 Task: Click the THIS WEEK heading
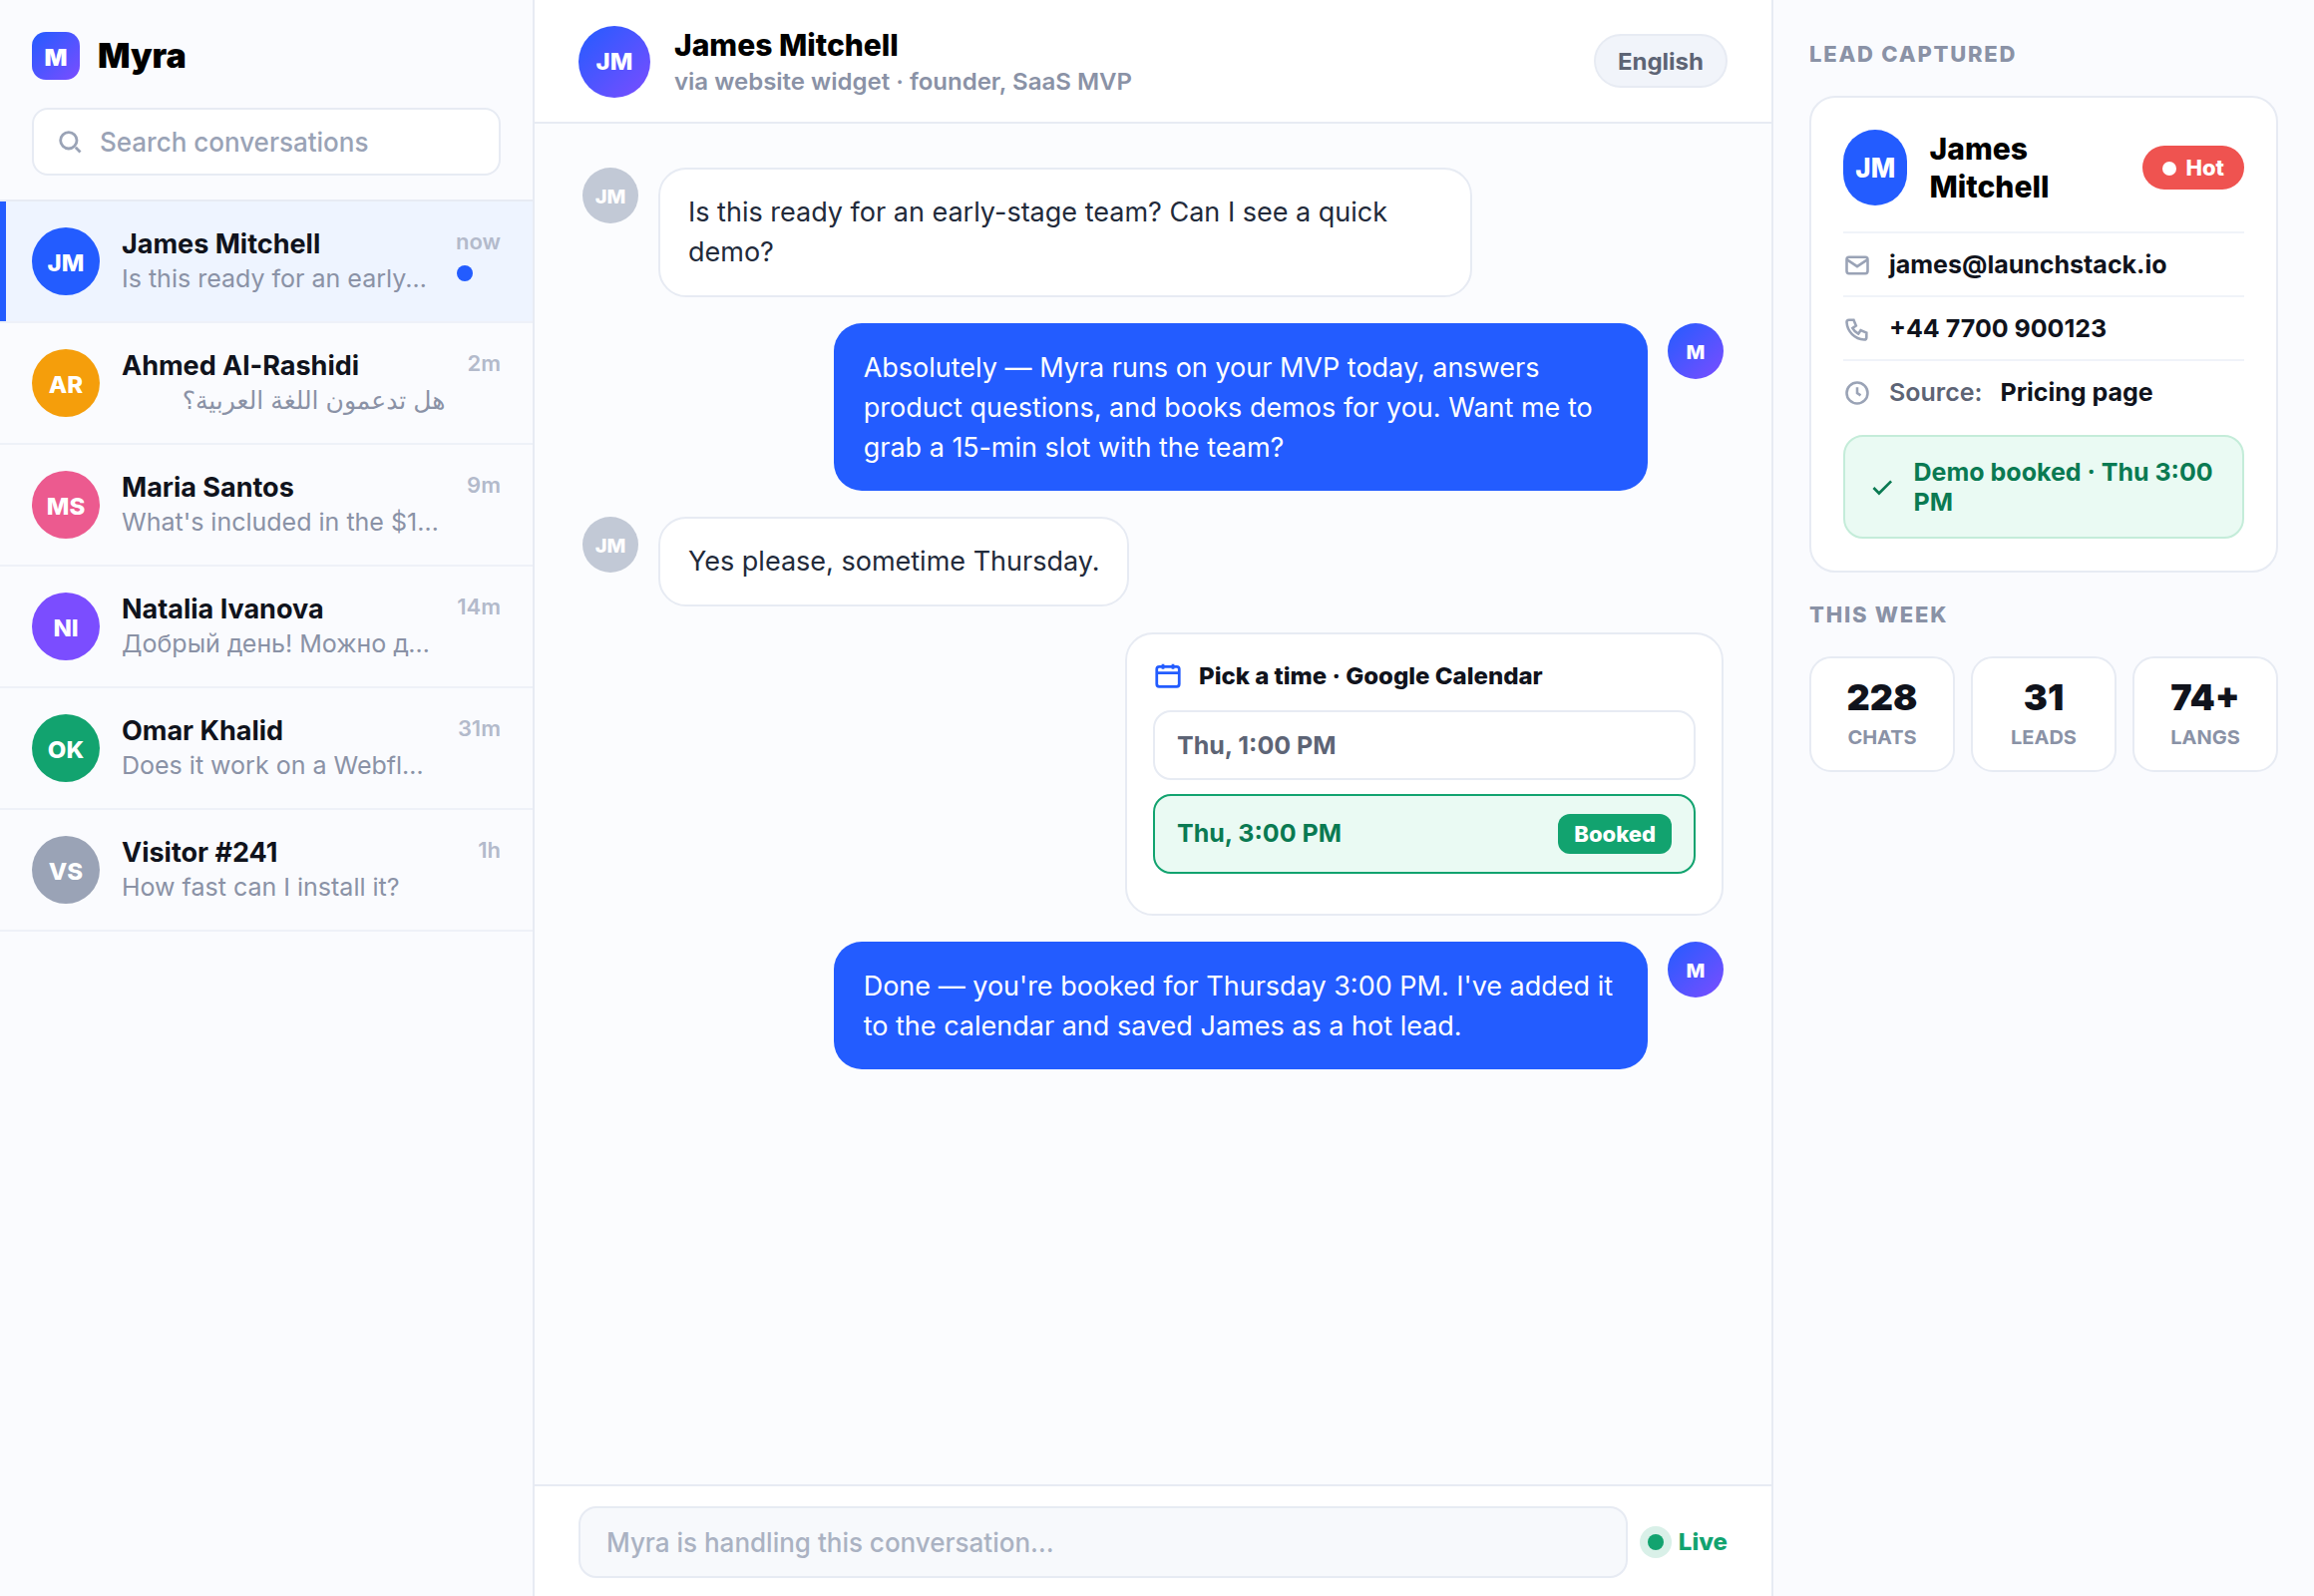[1877, 614]
